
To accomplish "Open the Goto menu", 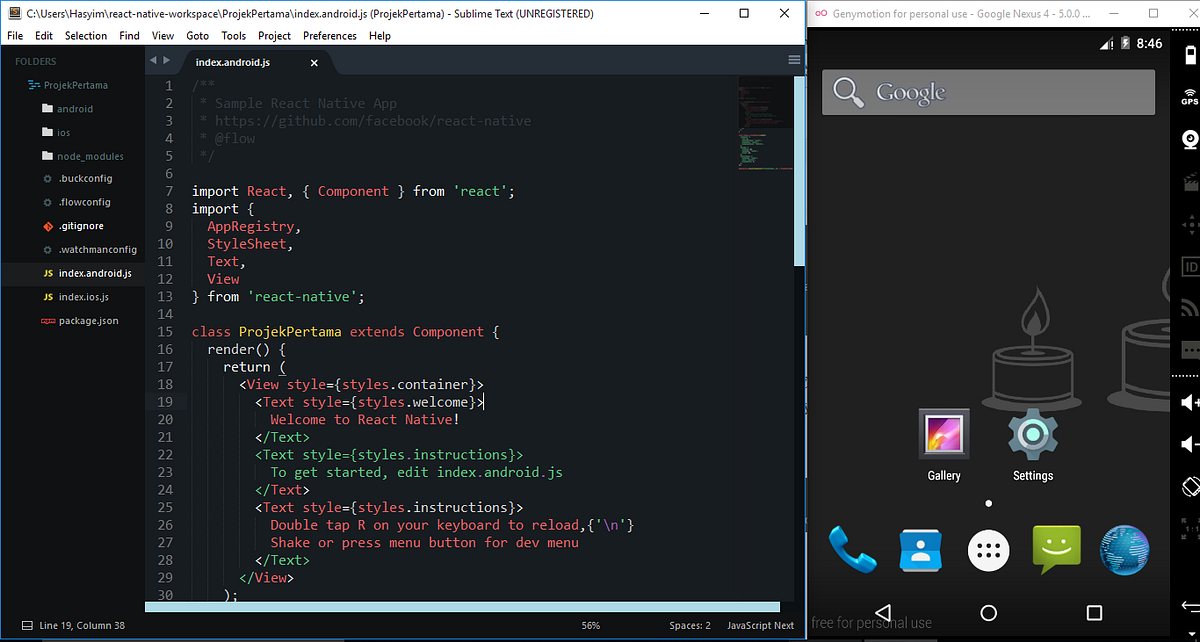I will click(198, 35).
